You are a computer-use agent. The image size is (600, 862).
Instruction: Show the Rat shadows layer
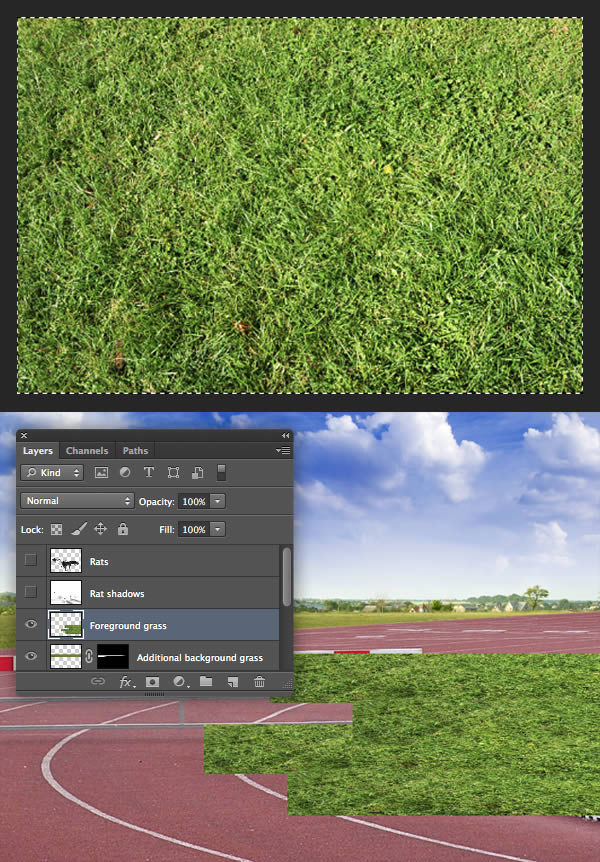coord(31,592)
